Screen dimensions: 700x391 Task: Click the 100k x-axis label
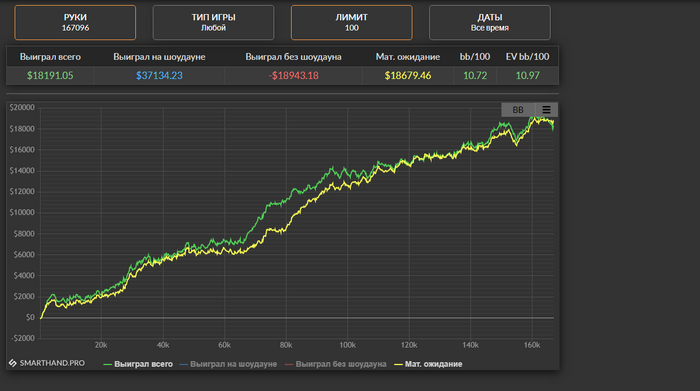coord(347,345)
